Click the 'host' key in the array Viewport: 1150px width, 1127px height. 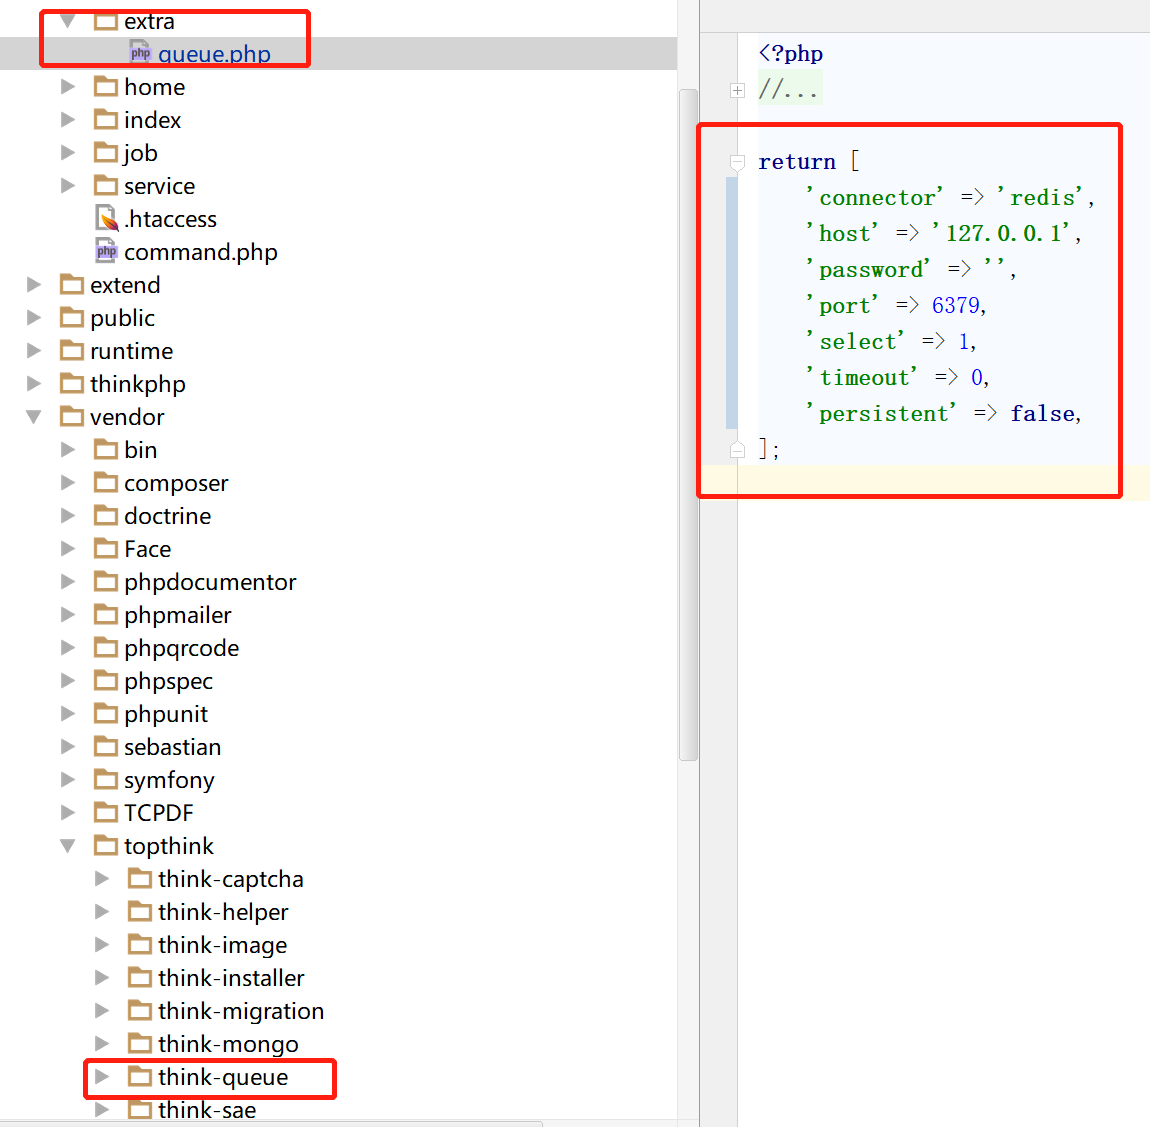pos(842,233)
